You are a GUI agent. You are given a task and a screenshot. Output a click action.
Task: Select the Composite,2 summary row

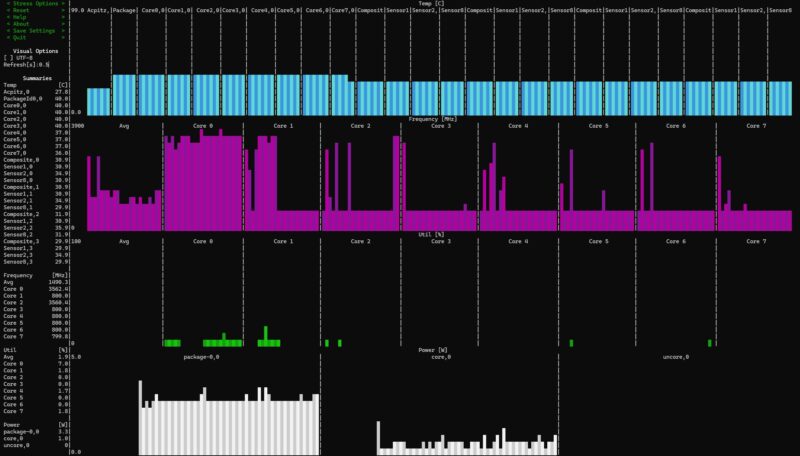pos(36,214)
